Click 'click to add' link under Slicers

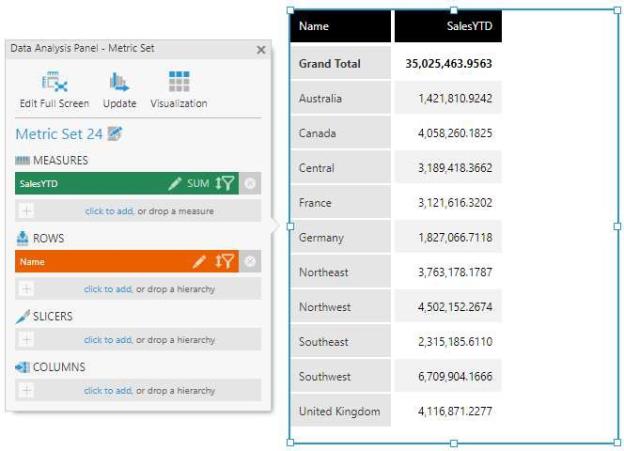click(x=108, y=340)
